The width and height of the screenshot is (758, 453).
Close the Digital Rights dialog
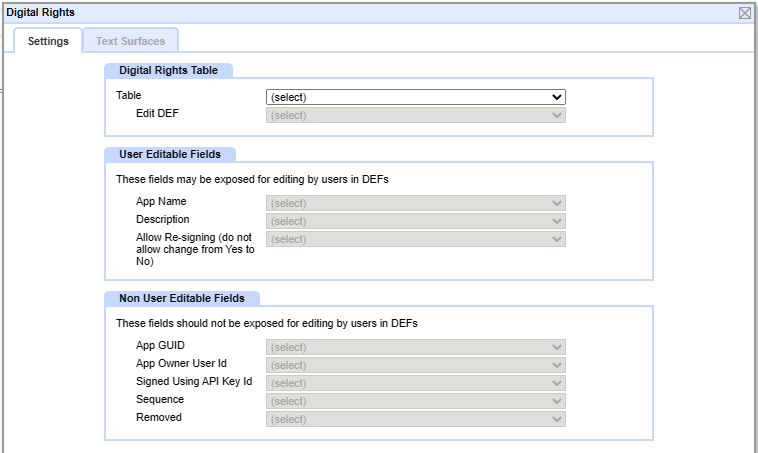pyautogui.click(x=745, y=13)
